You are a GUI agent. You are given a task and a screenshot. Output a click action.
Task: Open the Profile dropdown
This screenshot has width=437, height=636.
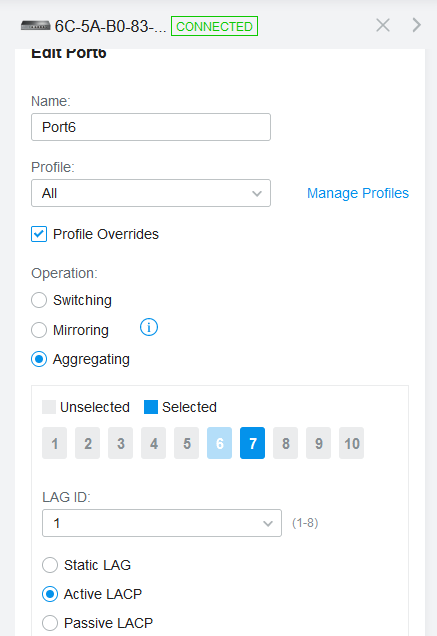(x=151, y=193)
